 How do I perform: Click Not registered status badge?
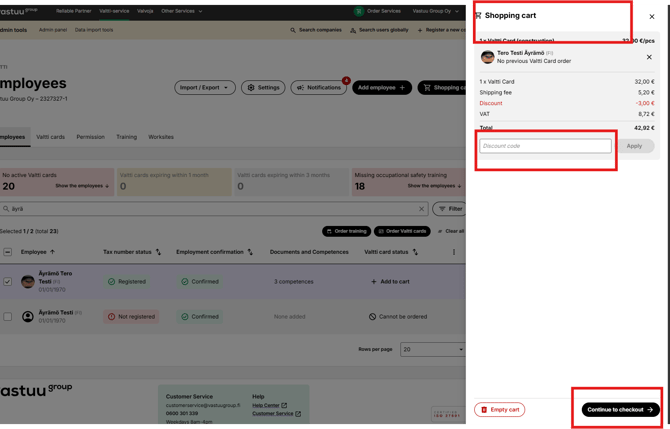131,317
